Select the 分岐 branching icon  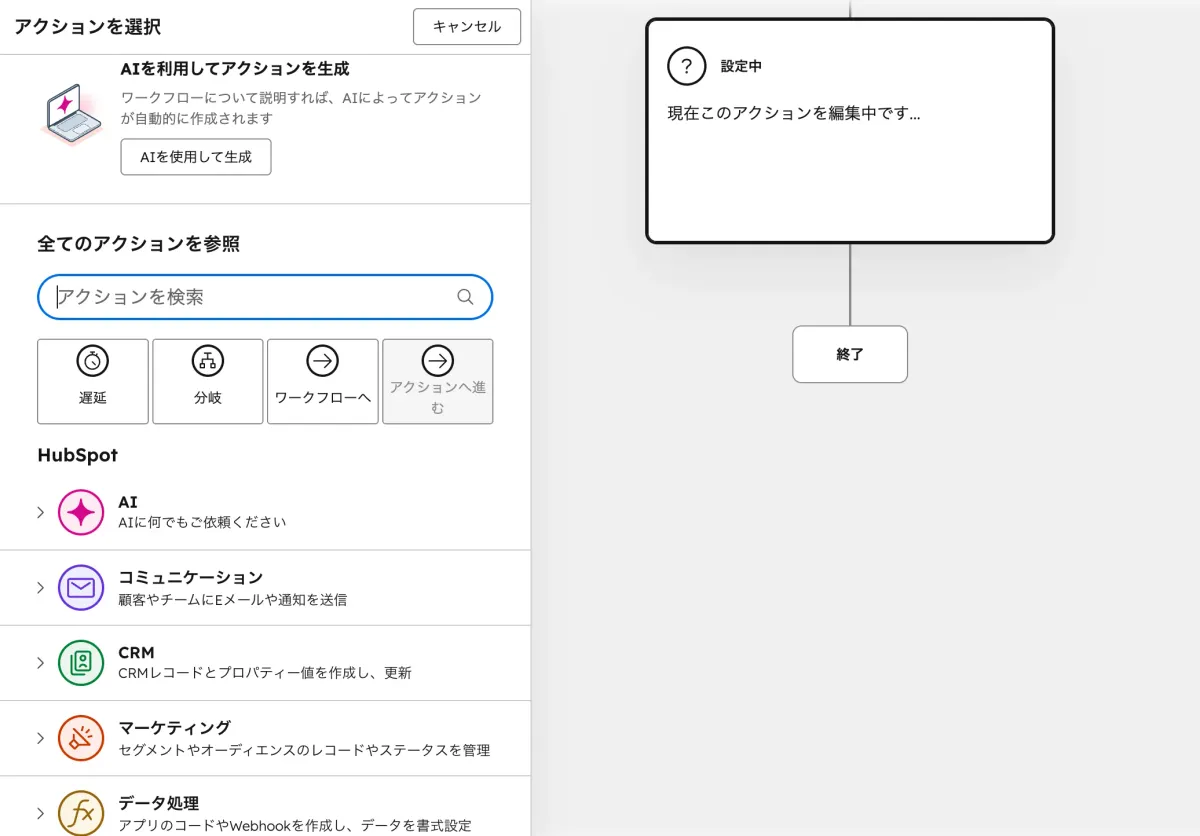(207, 361)
